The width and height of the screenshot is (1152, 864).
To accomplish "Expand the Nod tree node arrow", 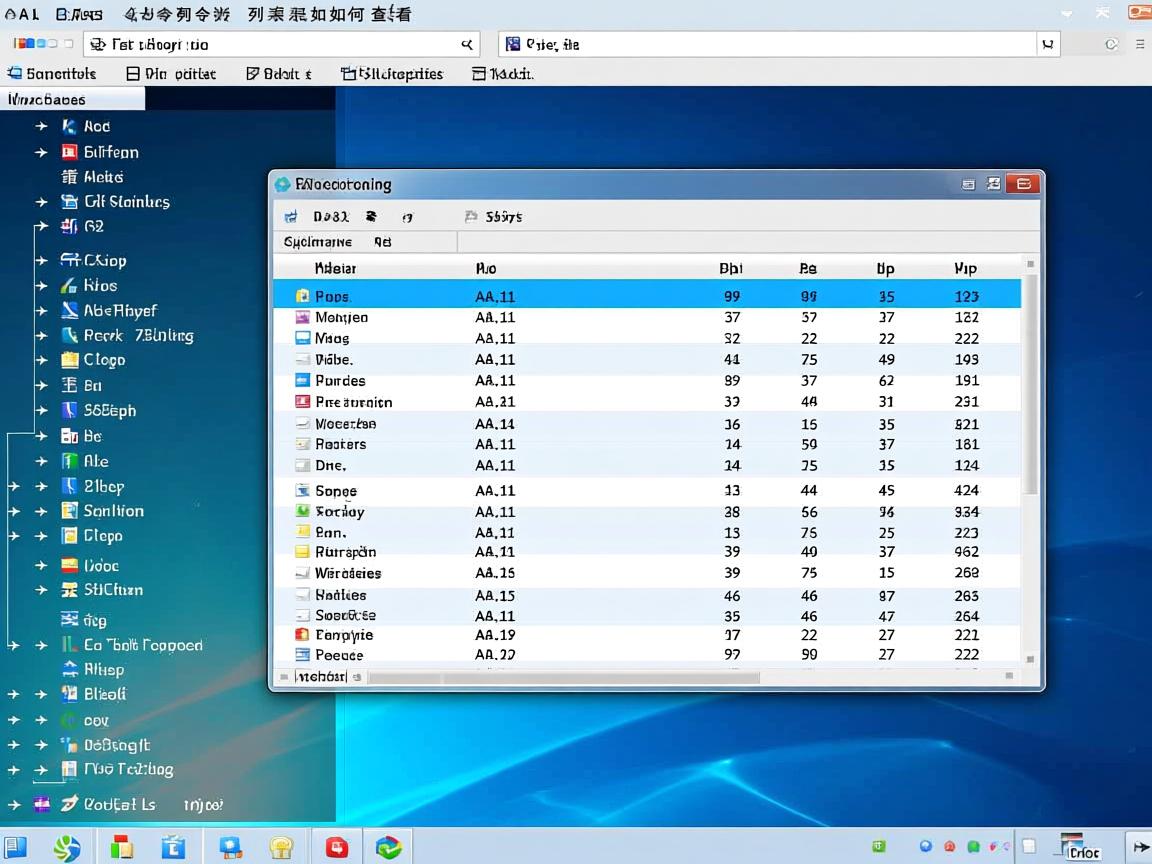I will [x=41, y=127].
